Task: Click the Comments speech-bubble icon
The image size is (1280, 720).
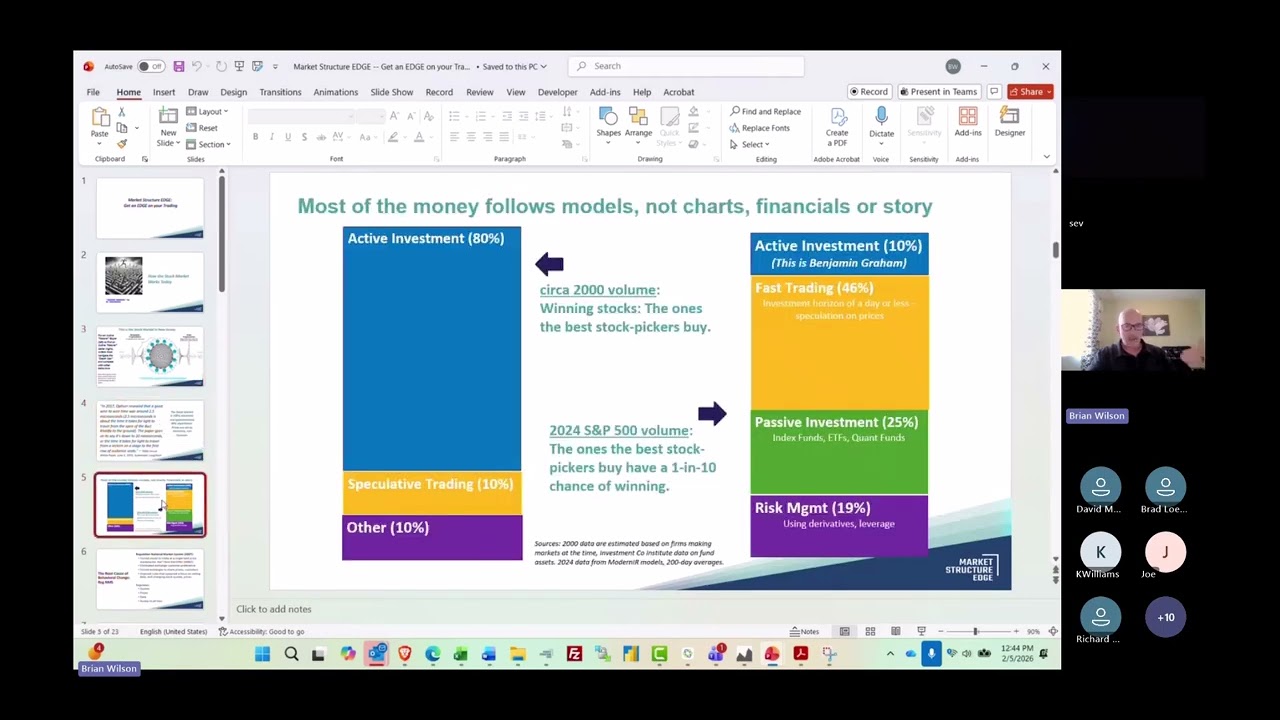Action: click(994, 92)
